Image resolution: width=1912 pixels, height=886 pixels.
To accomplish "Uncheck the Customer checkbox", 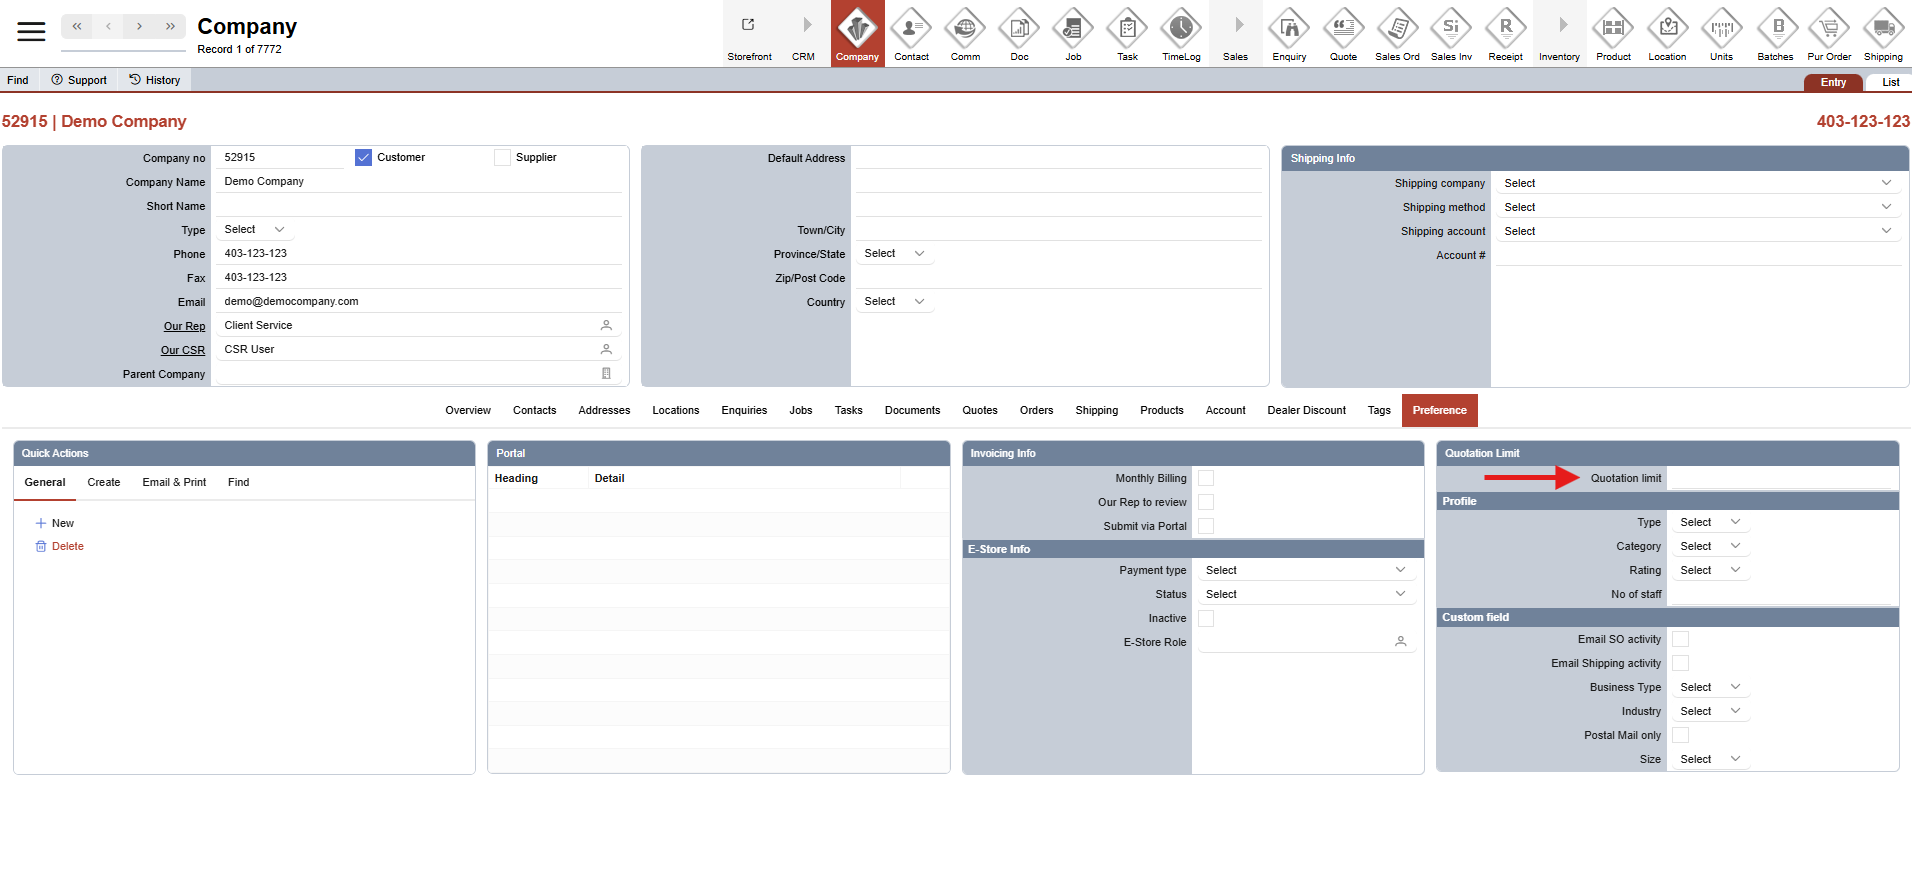I will pos(363,158).
